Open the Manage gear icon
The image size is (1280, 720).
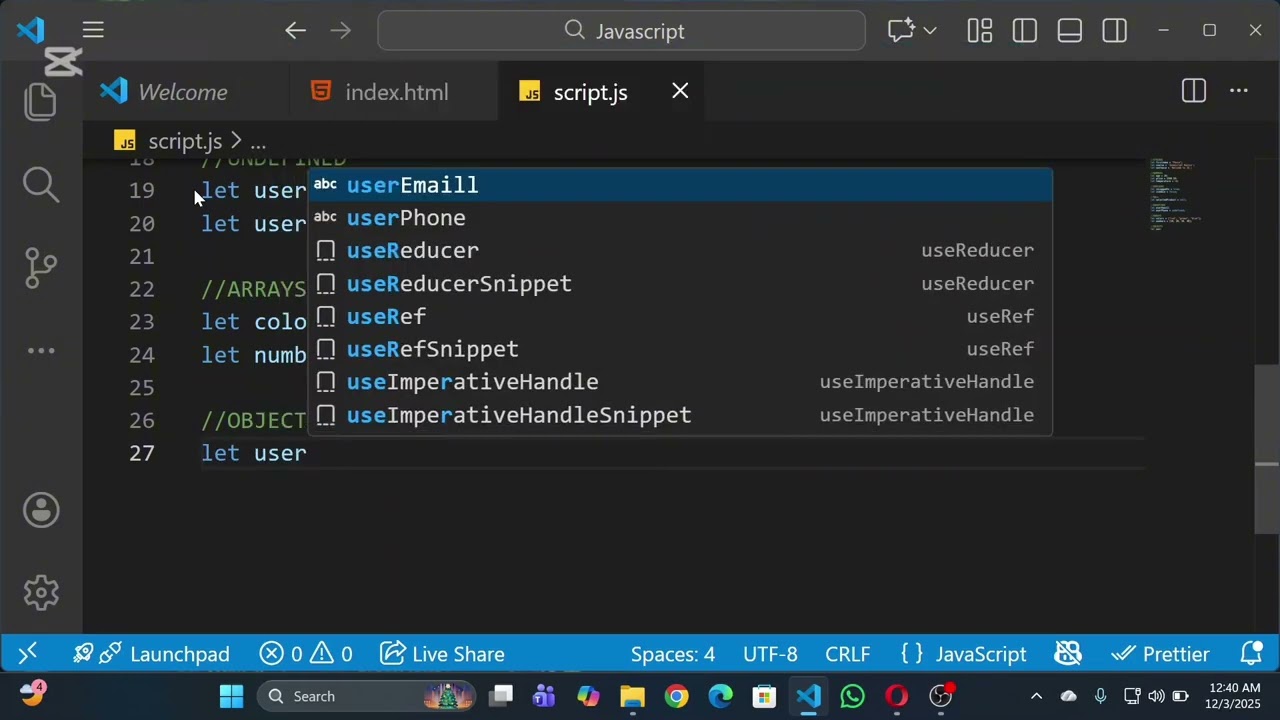coord(41,593)
